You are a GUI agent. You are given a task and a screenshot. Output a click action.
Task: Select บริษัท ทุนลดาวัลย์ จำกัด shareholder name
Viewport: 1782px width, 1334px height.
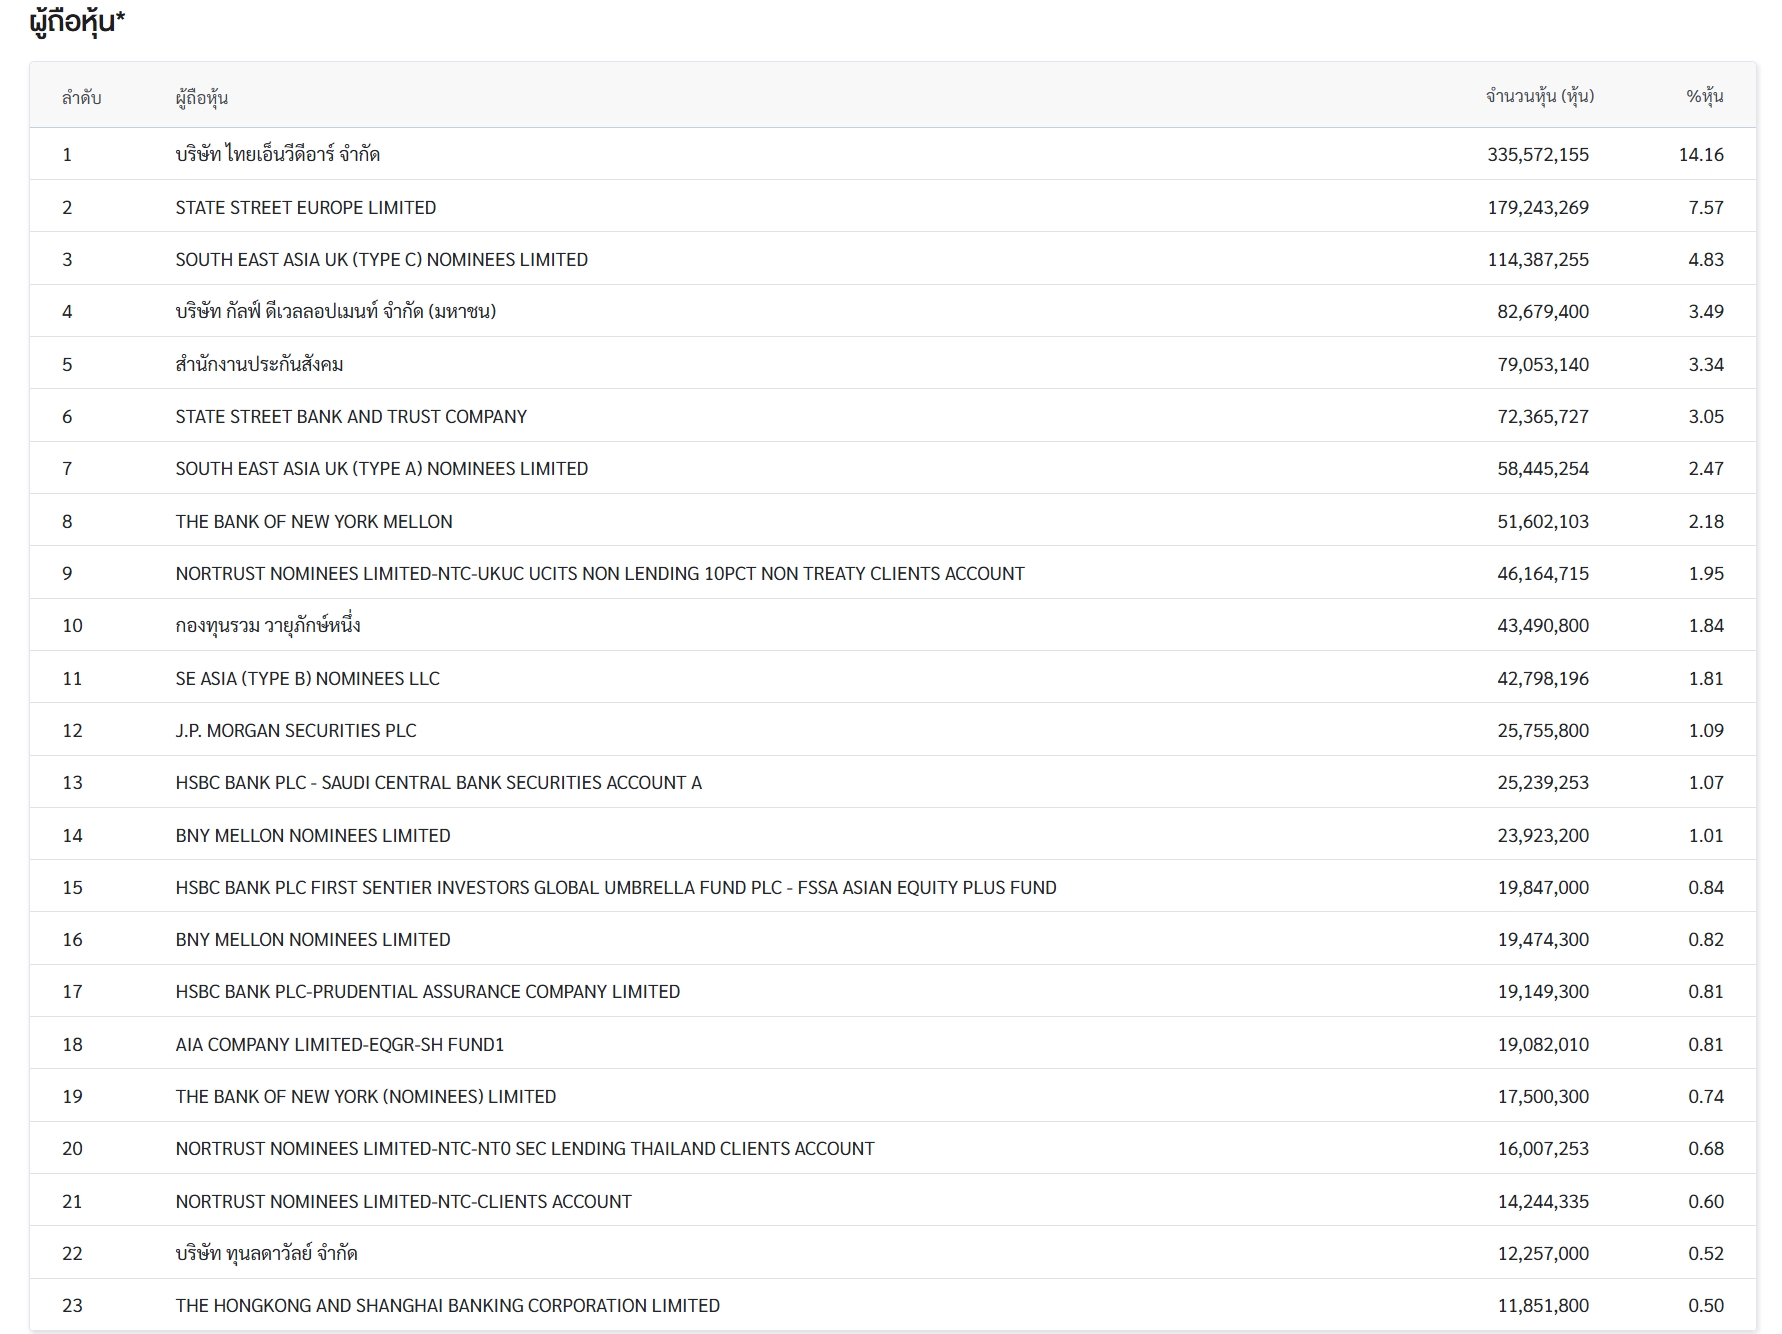(266, 1253)
